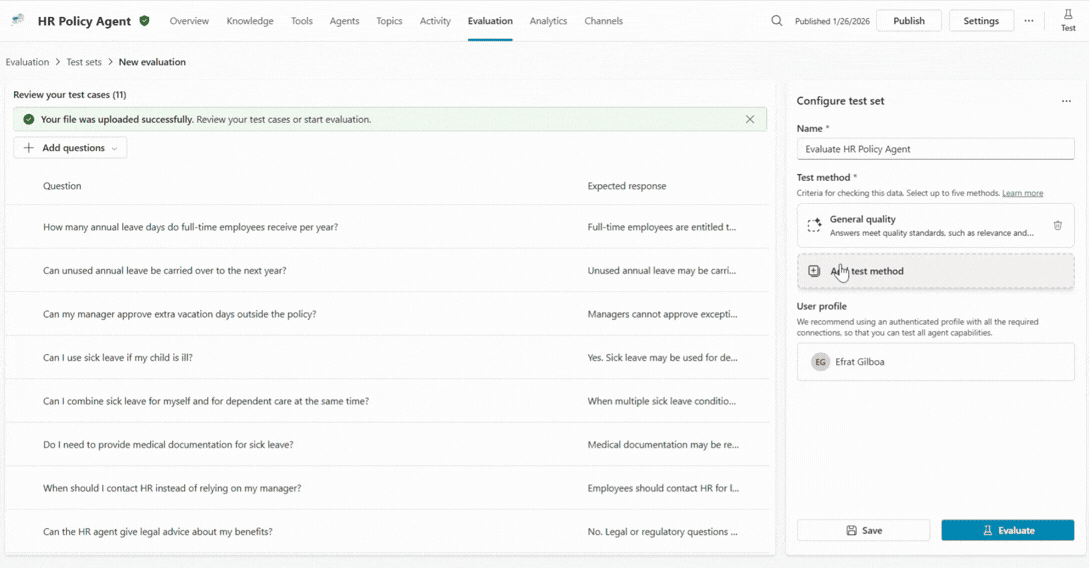1089x568 pixels.
Task: Click the HR Policy Agent logo icon
Action: [18, 20]
